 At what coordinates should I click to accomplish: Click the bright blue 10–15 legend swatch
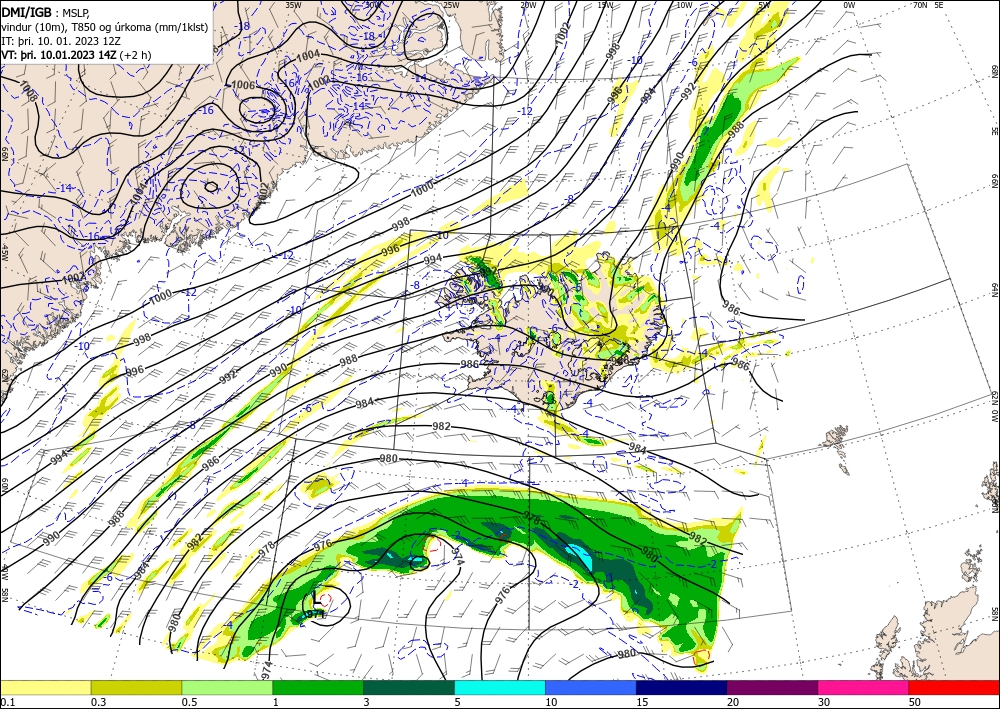click(591, 687)
